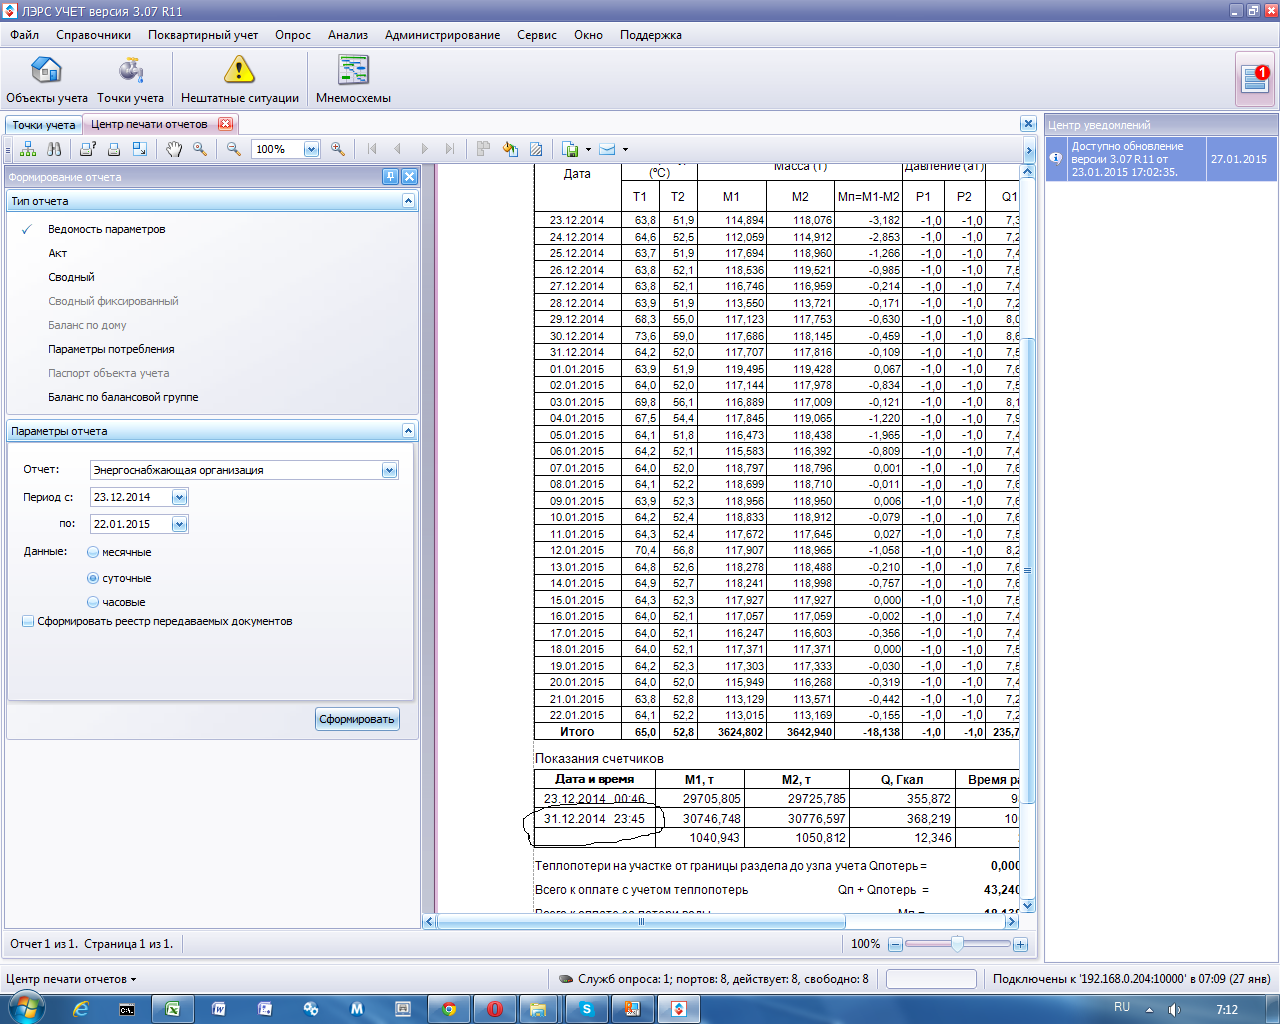Open the Администрирование menu

point(442,35)
